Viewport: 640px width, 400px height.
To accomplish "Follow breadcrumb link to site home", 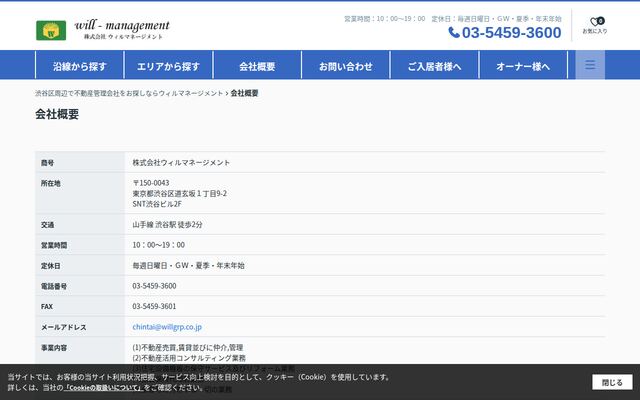I will click(x=129, y=93).
